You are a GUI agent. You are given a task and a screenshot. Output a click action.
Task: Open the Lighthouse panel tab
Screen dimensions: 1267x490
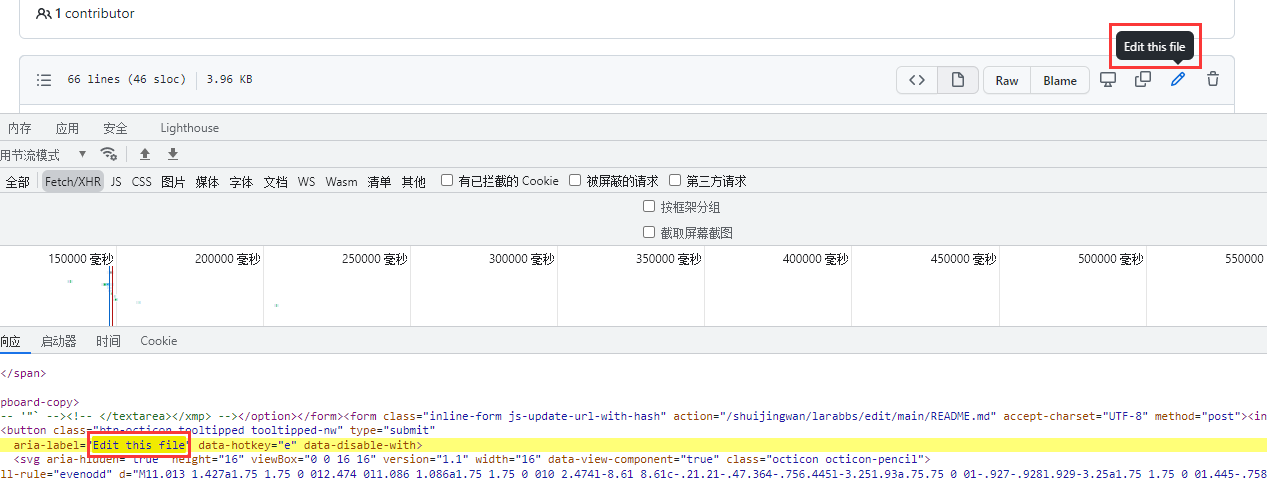click(189, 128)
